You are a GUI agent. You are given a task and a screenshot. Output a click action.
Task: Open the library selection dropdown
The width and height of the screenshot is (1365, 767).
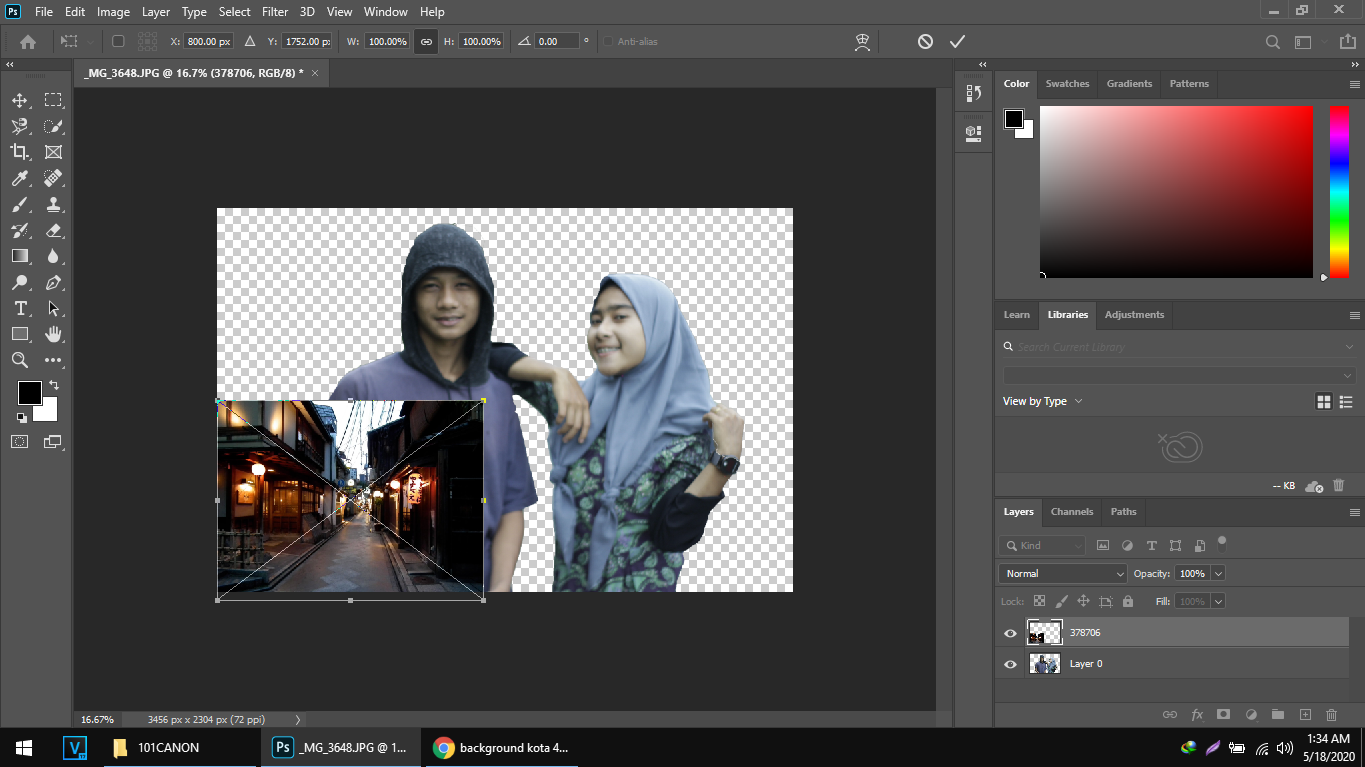point(1180,375)
